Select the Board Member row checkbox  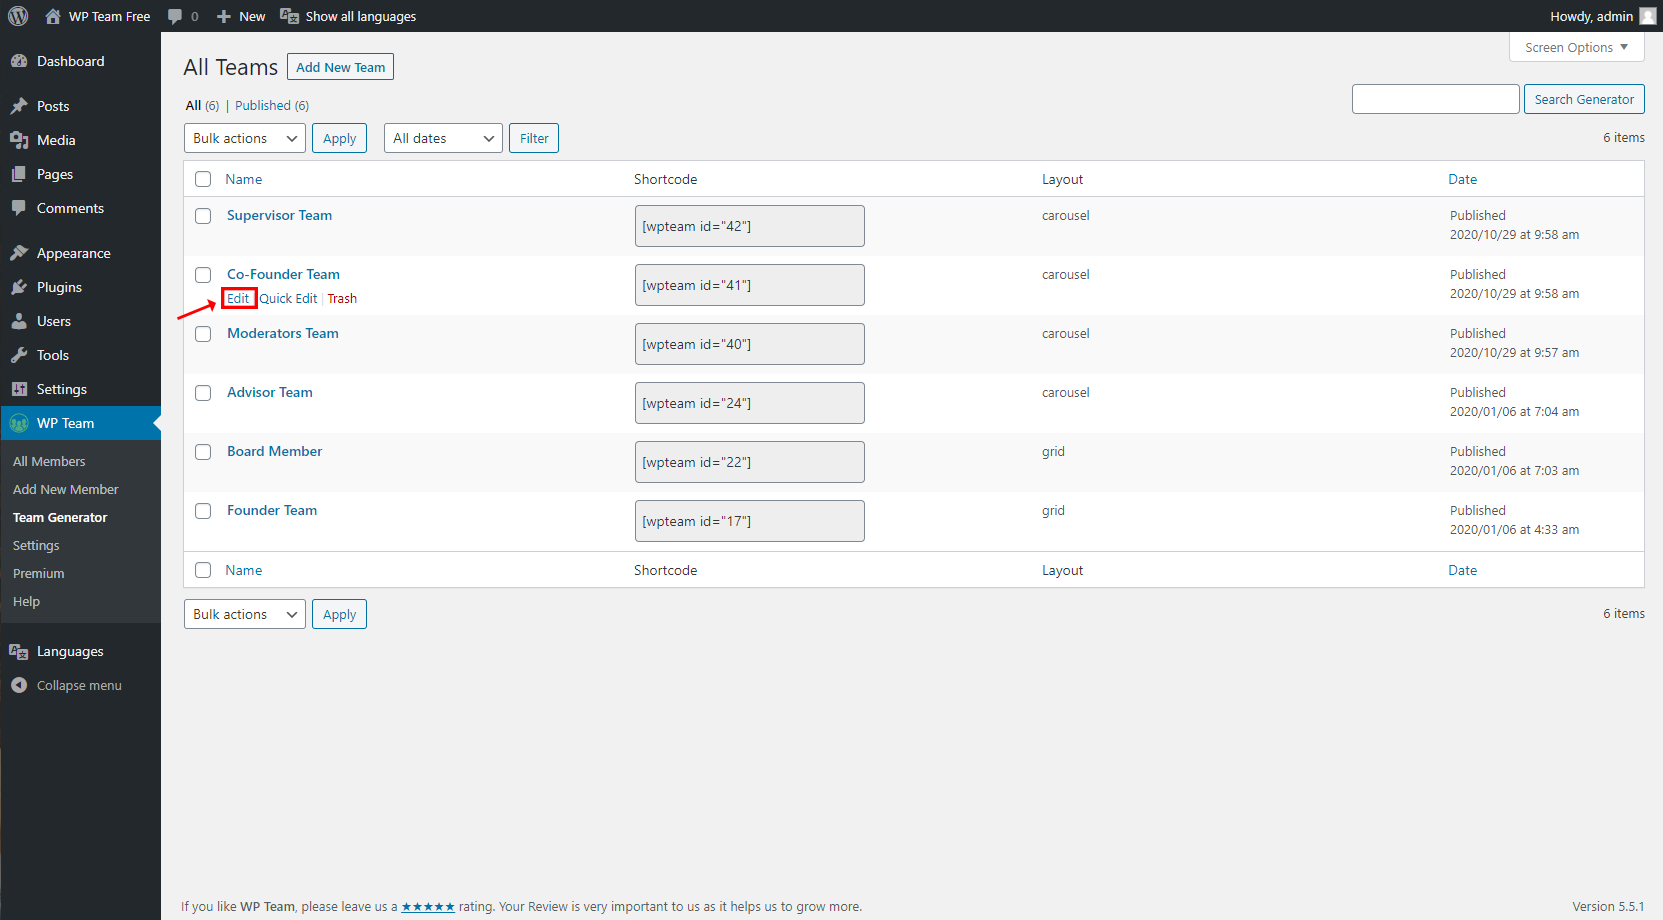coord(203,452)
